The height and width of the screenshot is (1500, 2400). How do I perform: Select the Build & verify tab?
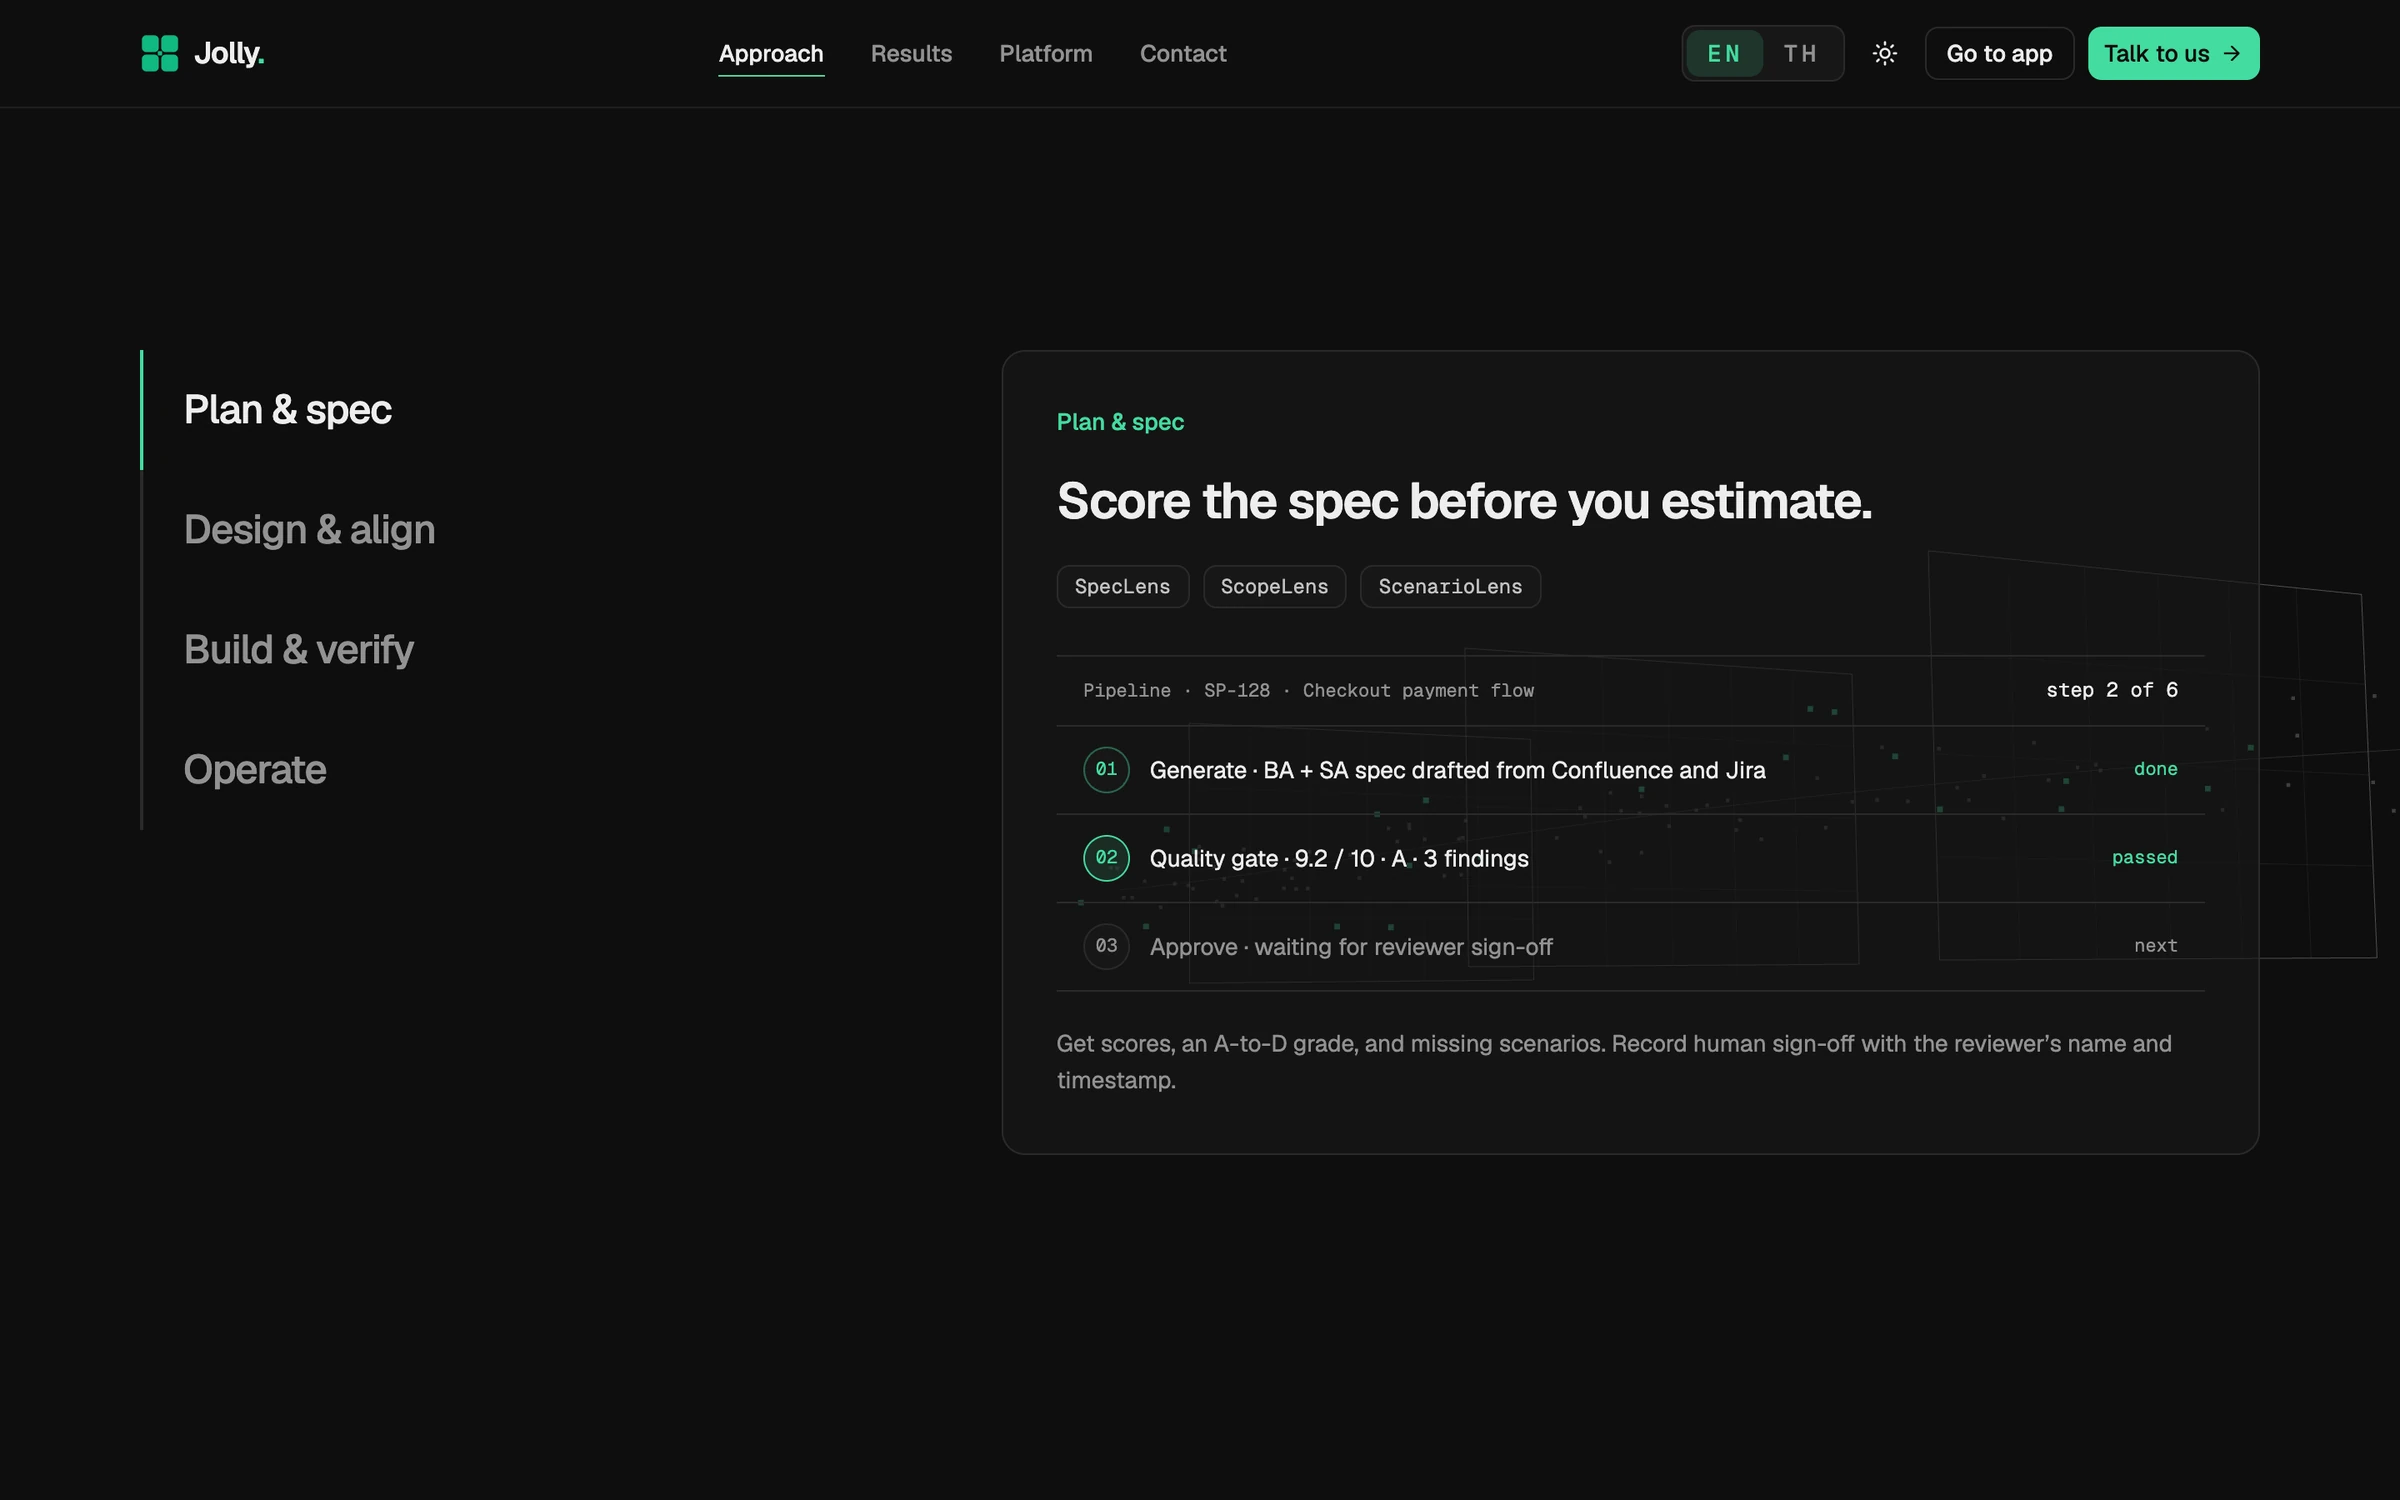click(298, 650)
